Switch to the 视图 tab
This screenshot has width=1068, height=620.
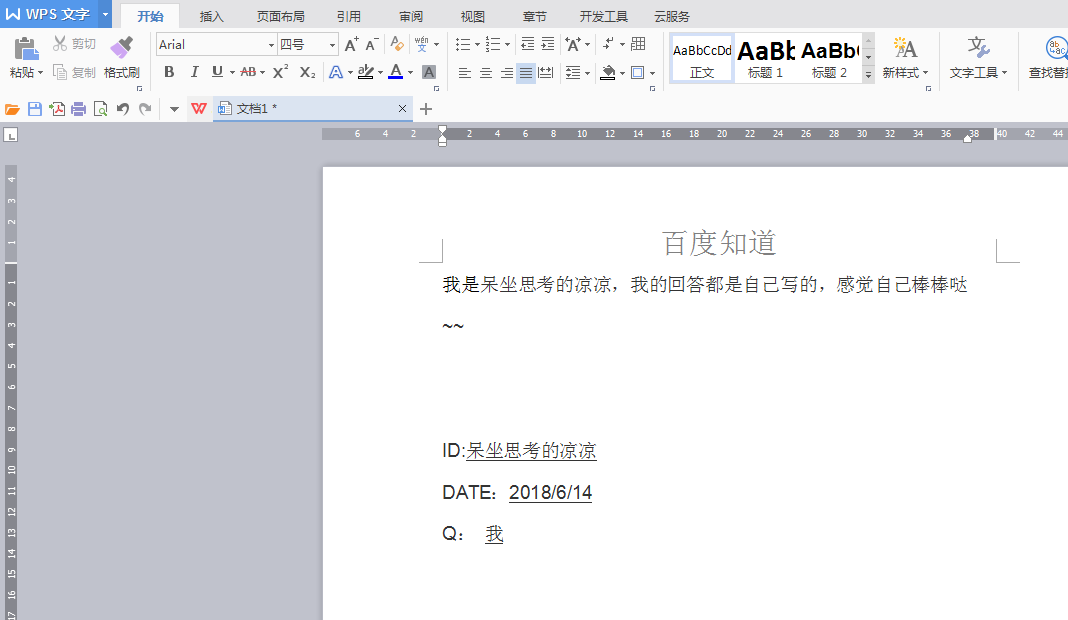pyautogui.click(x=472, y=16)
